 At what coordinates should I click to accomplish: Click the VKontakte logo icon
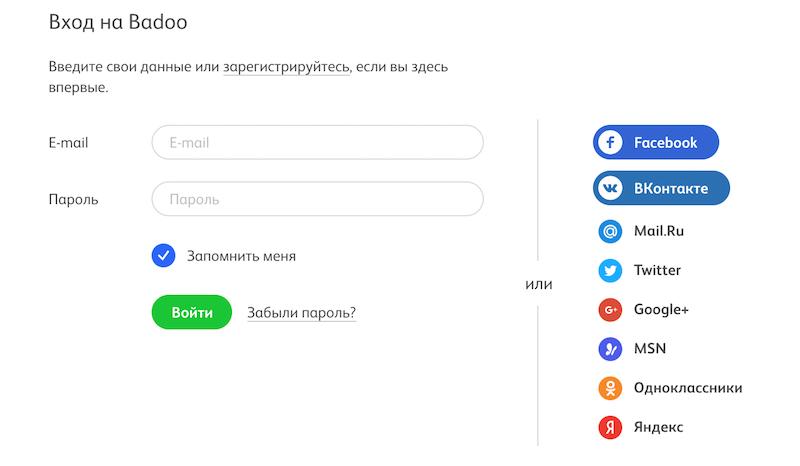click(610, 188)
